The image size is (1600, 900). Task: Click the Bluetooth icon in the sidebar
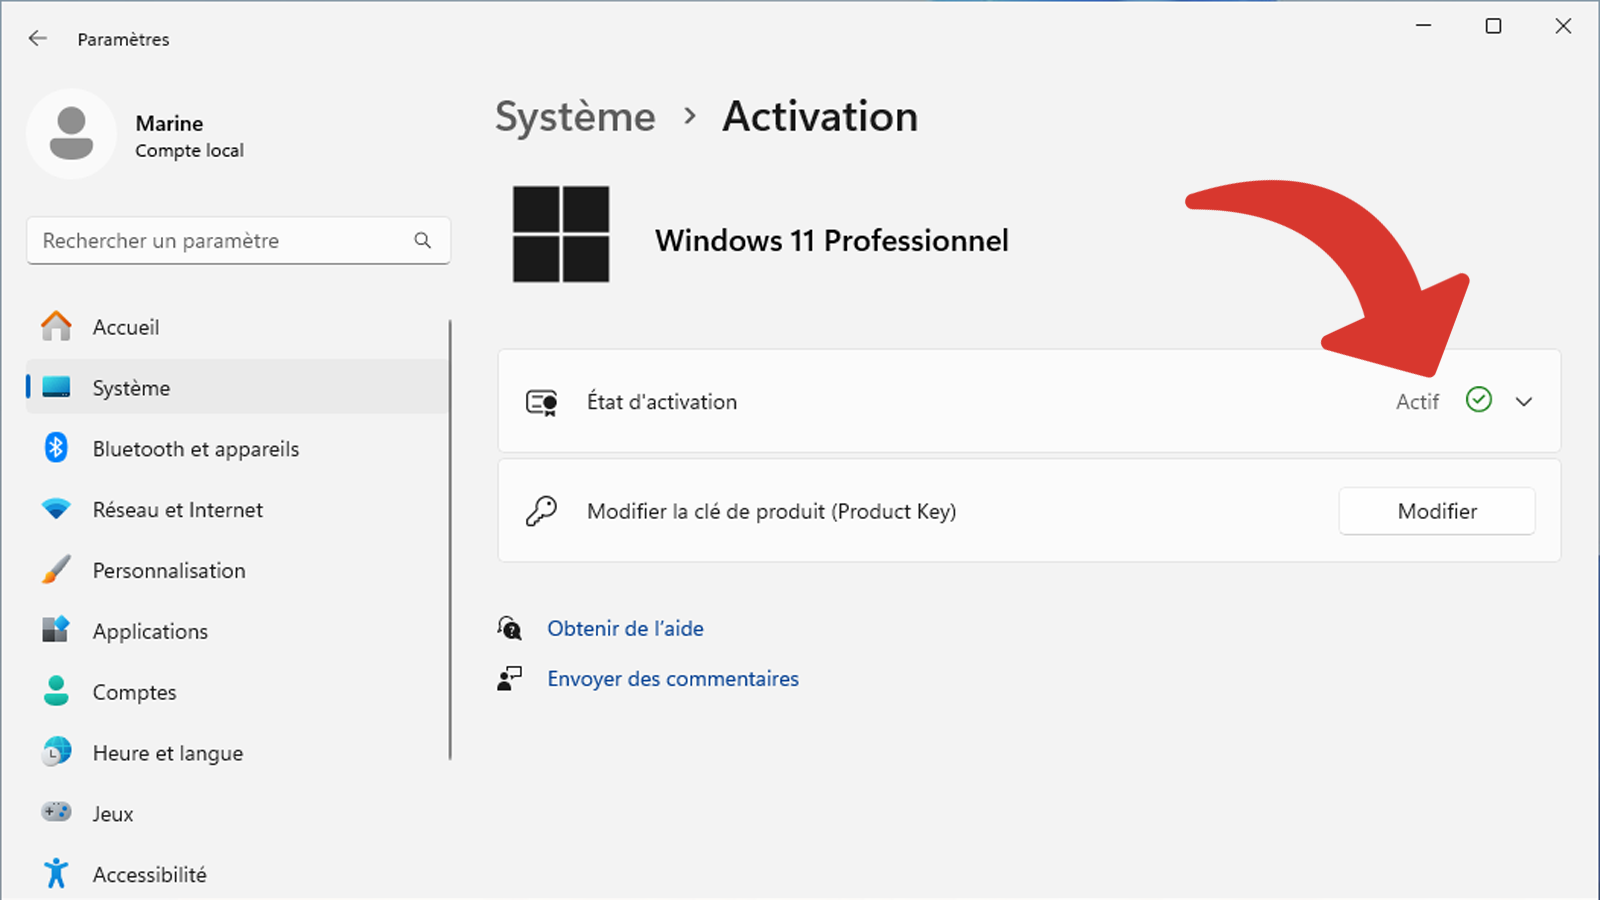56,448
